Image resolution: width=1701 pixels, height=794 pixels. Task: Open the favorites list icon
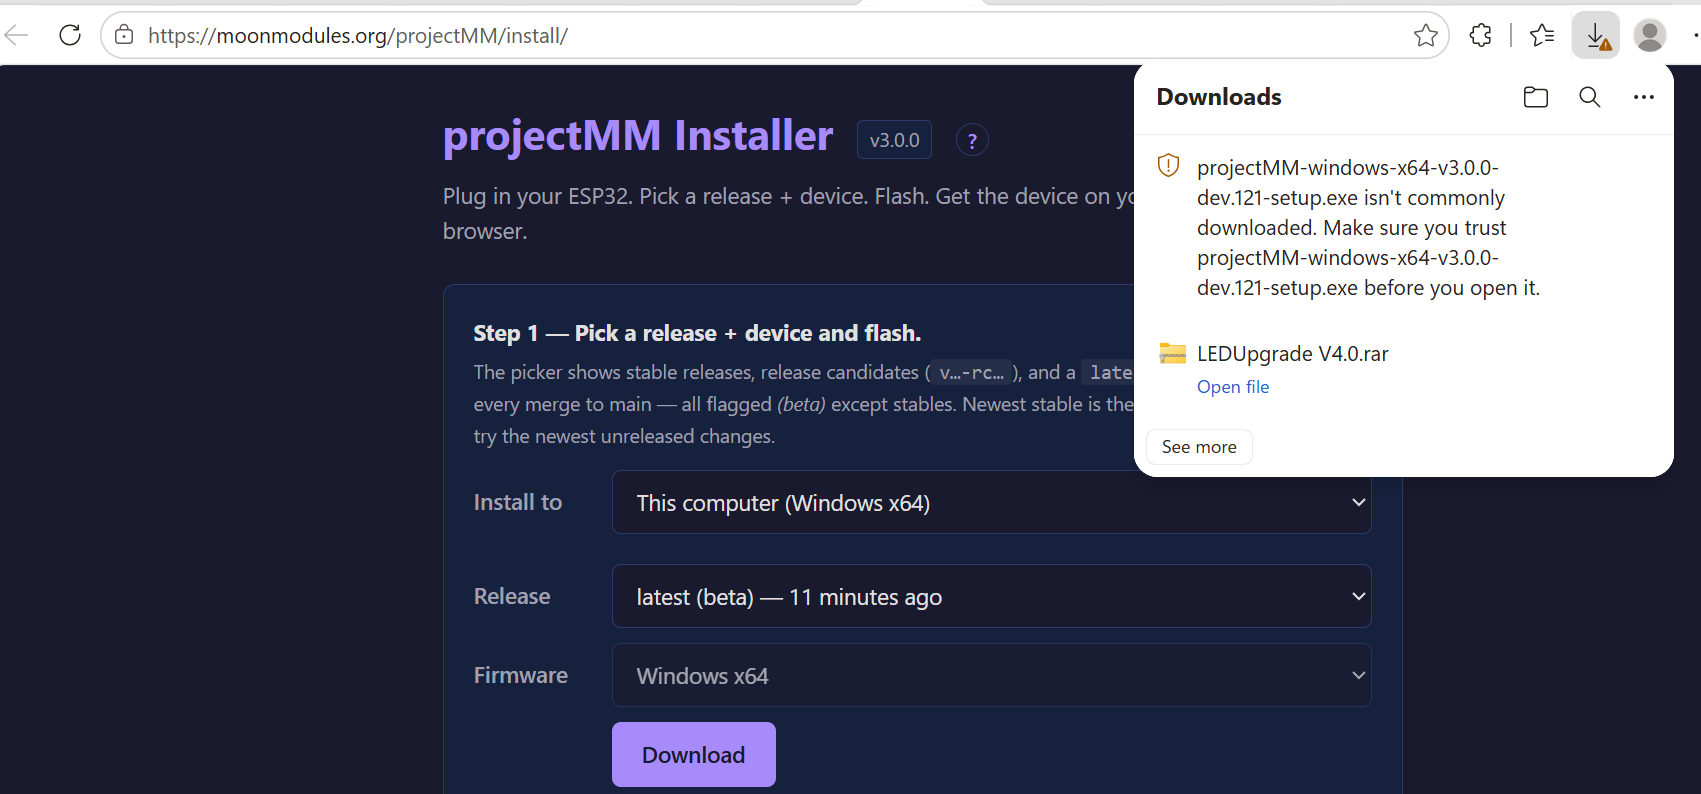pos(1542,35)
